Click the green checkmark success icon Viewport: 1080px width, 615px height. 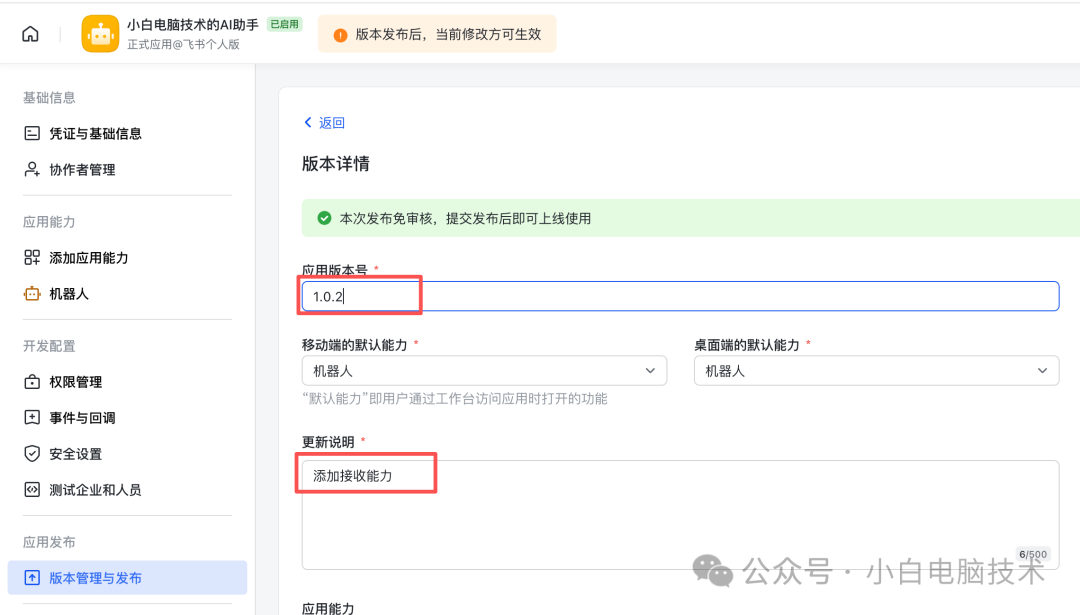[324, 218]
